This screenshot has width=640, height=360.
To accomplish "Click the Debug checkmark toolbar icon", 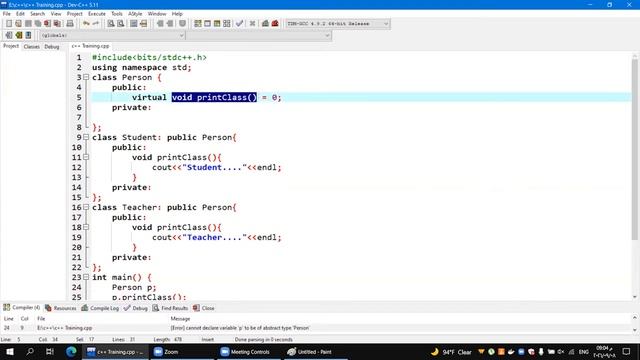I will [x=240, y=24].
